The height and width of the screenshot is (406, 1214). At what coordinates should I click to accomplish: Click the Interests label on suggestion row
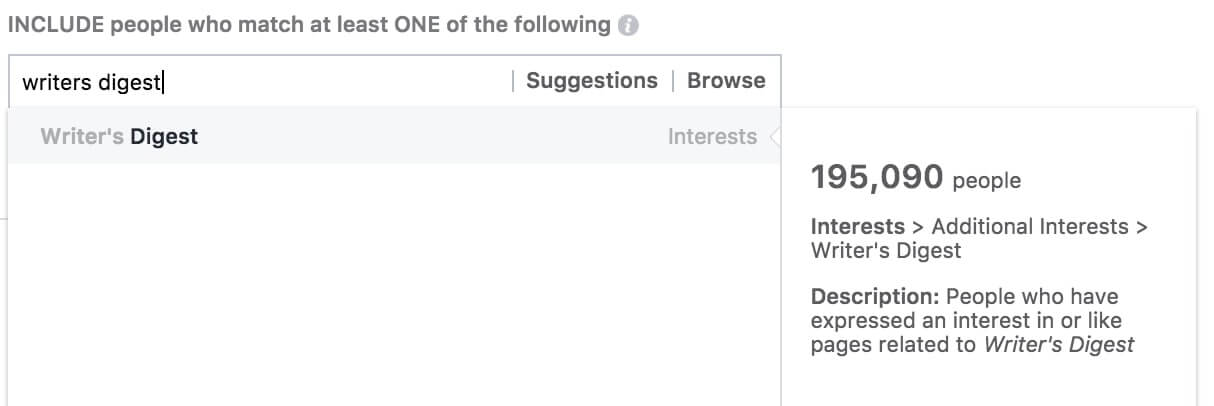click(x=712, y=136)
